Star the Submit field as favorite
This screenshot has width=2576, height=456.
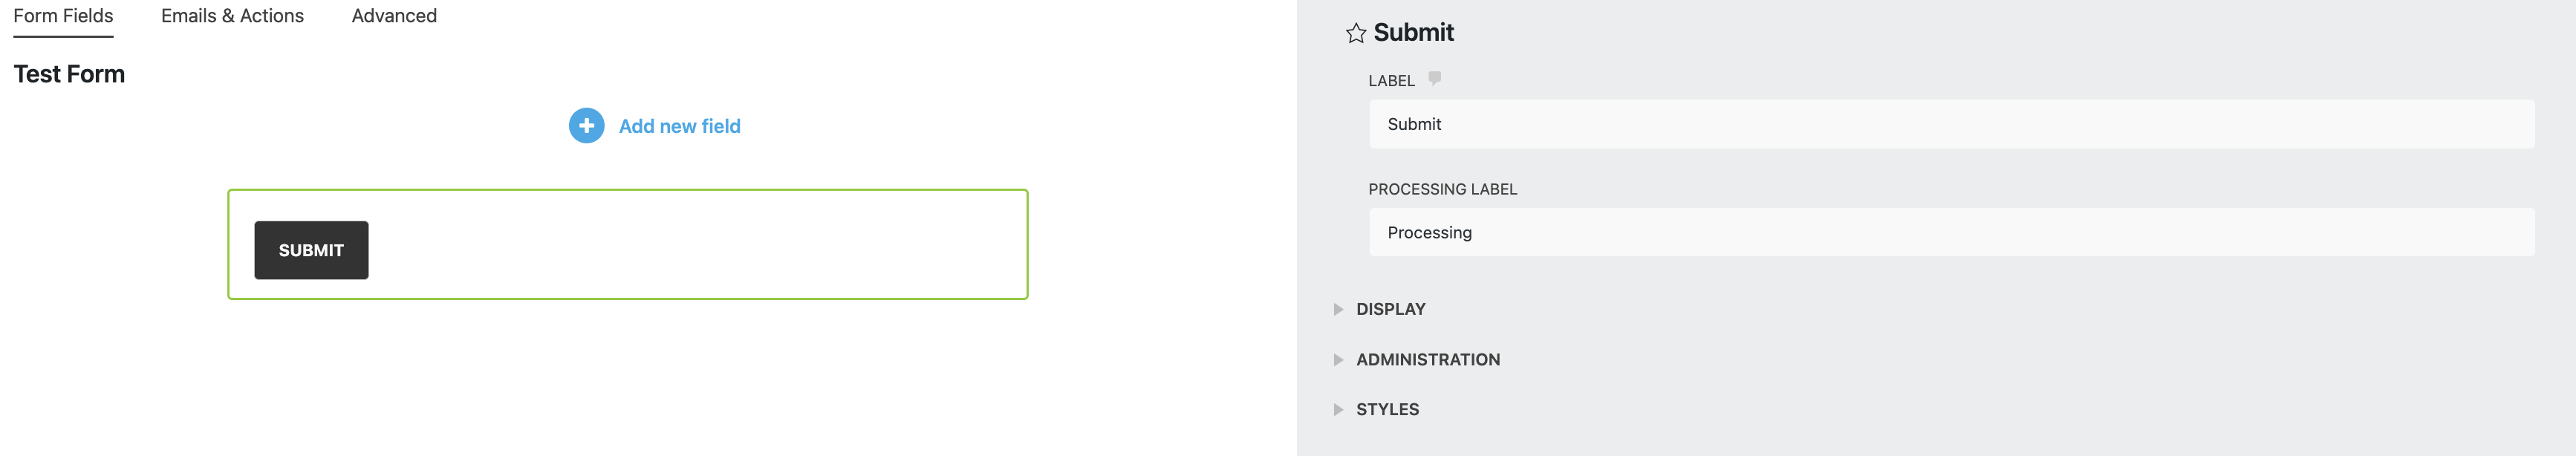click(x=1356, y=33)
